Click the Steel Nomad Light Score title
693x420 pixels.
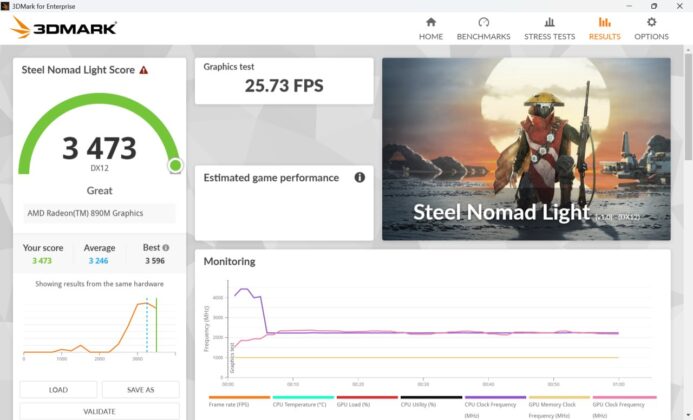tap(78, 70)
